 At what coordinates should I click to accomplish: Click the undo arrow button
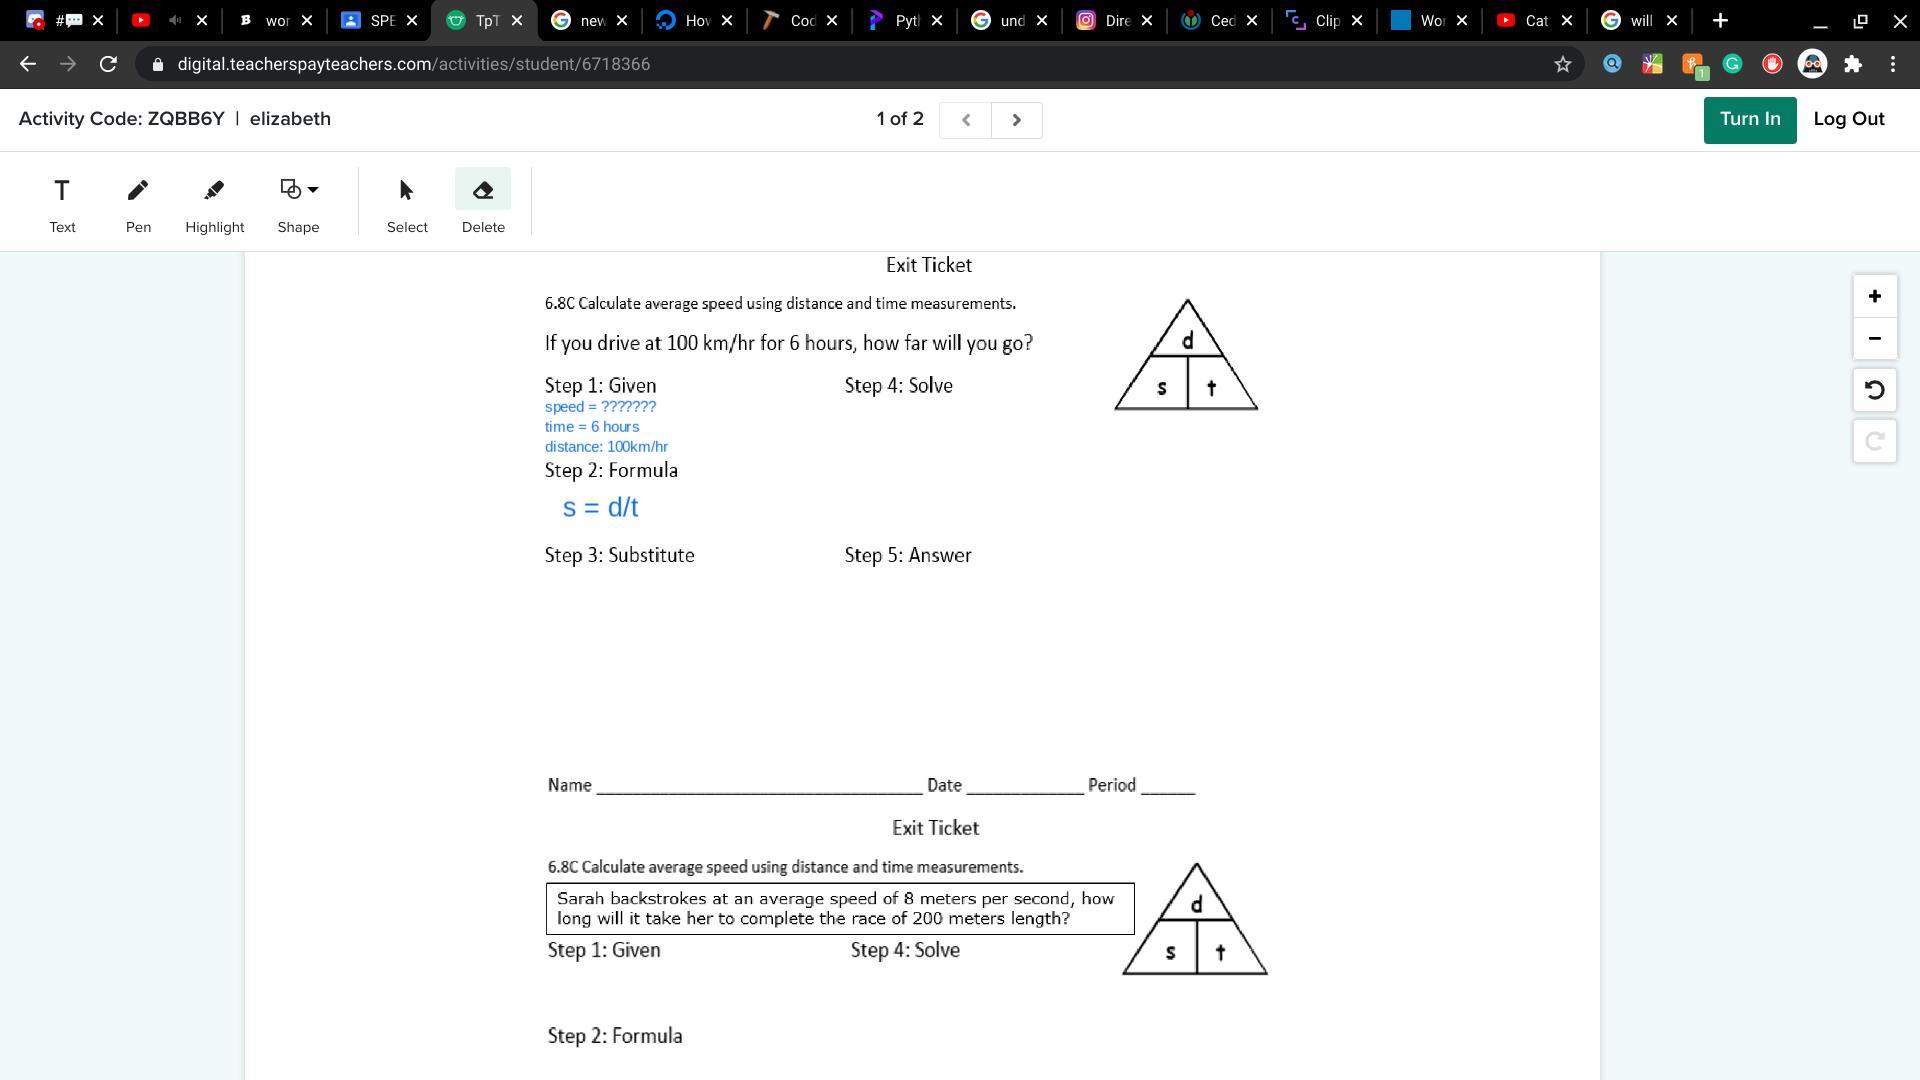point(1874,390)
